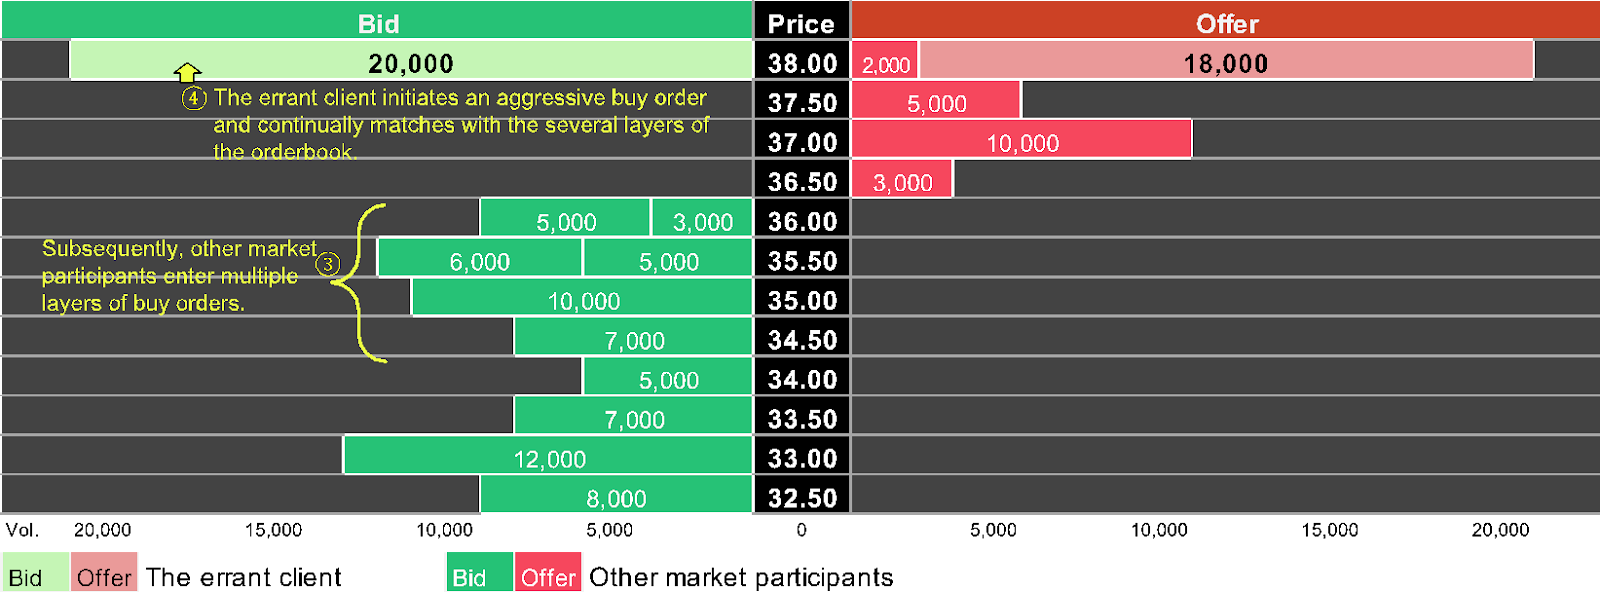The image size is (1600, 592).
Task: Click the circled number 4 annotation marker
Action: point(194,98)
